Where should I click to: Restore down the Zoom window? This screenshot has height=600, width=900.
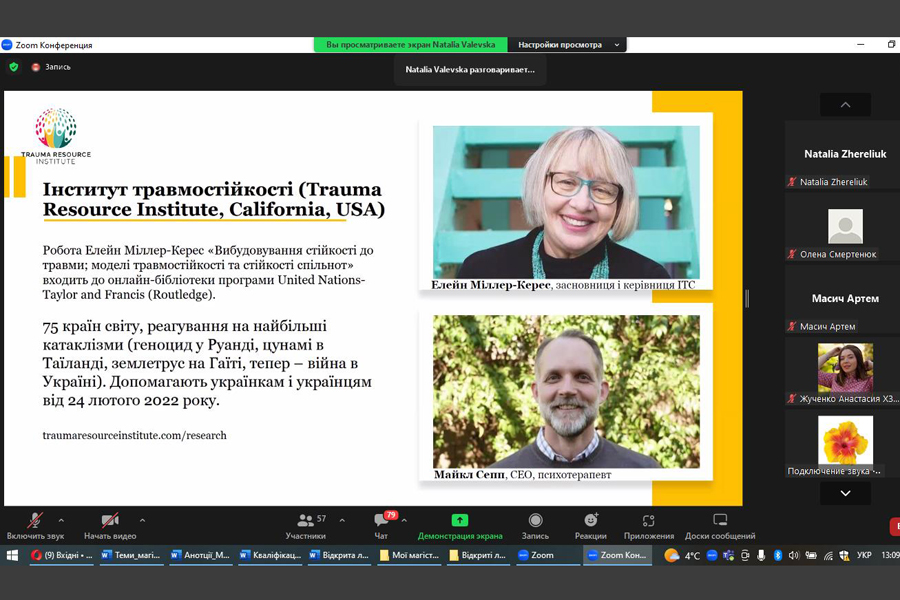[891, 45]
